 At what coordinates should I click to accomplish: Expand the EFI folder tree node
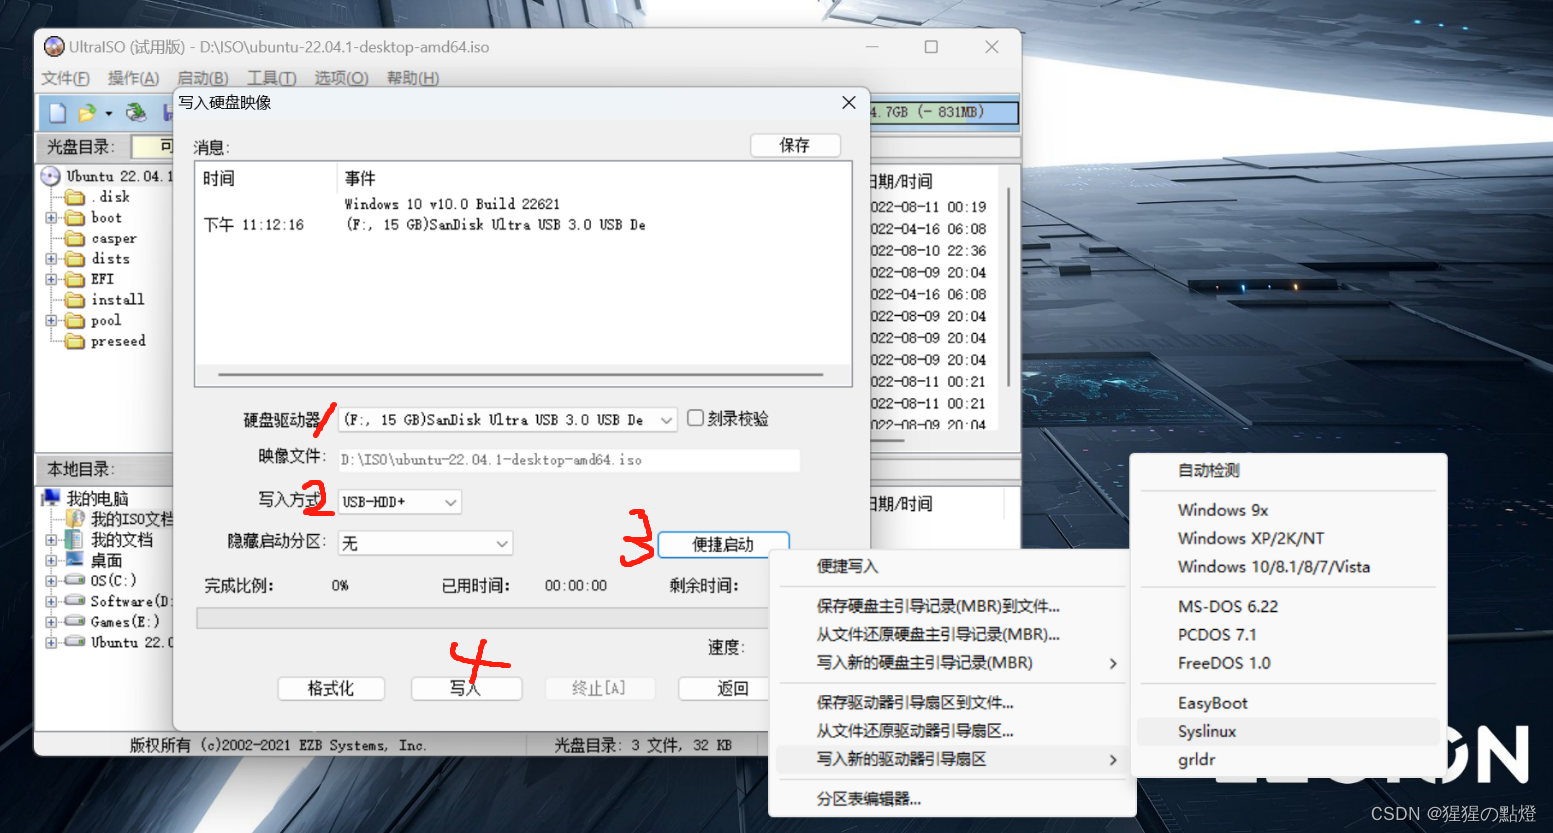point(51,279)
